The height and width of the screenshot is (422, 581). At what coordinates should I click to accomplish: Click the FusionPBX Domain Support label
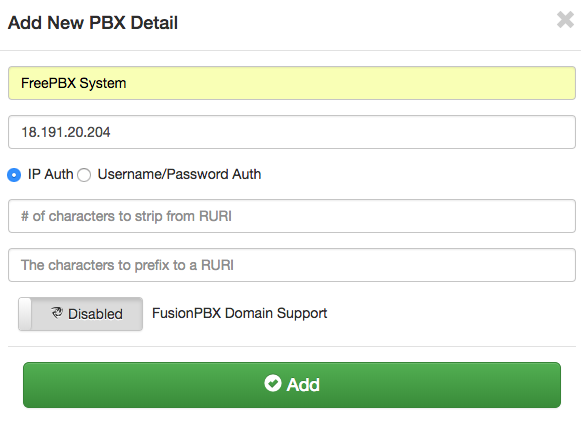point(239,313)
